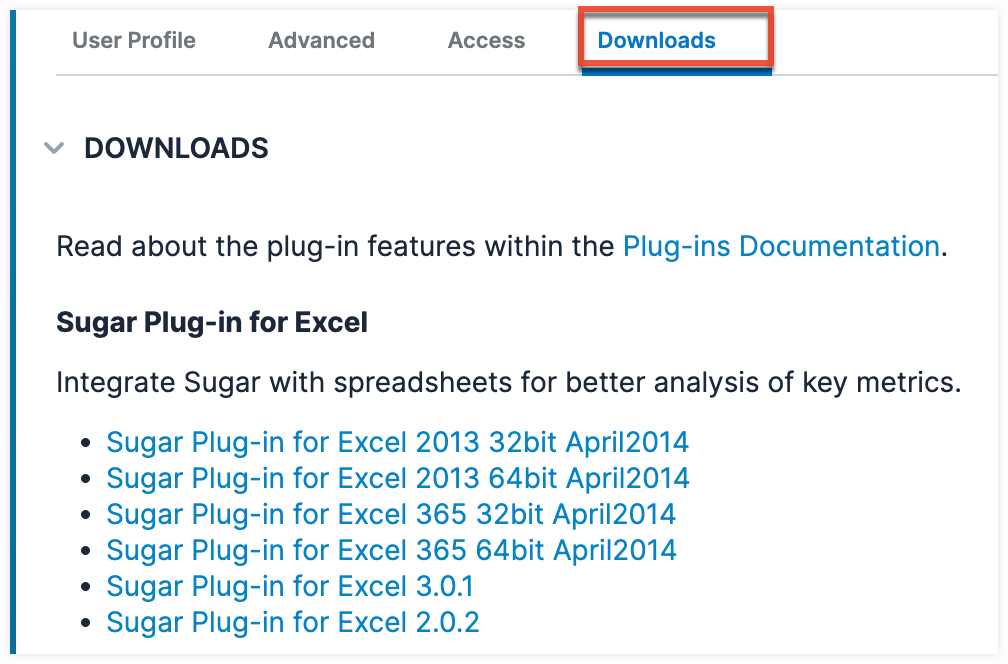This screenshot has width=1008, height=664.
Task: Open the Sugar Plug-in for Excel 3.0.1 link
Action: (290, 586)
